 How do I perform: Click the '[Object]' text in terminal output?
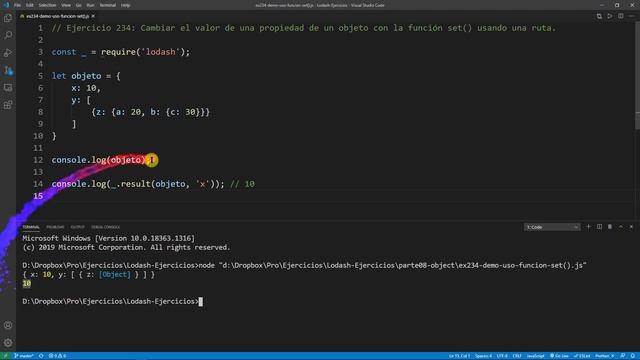pyautogui.click(x=115, y=275)
